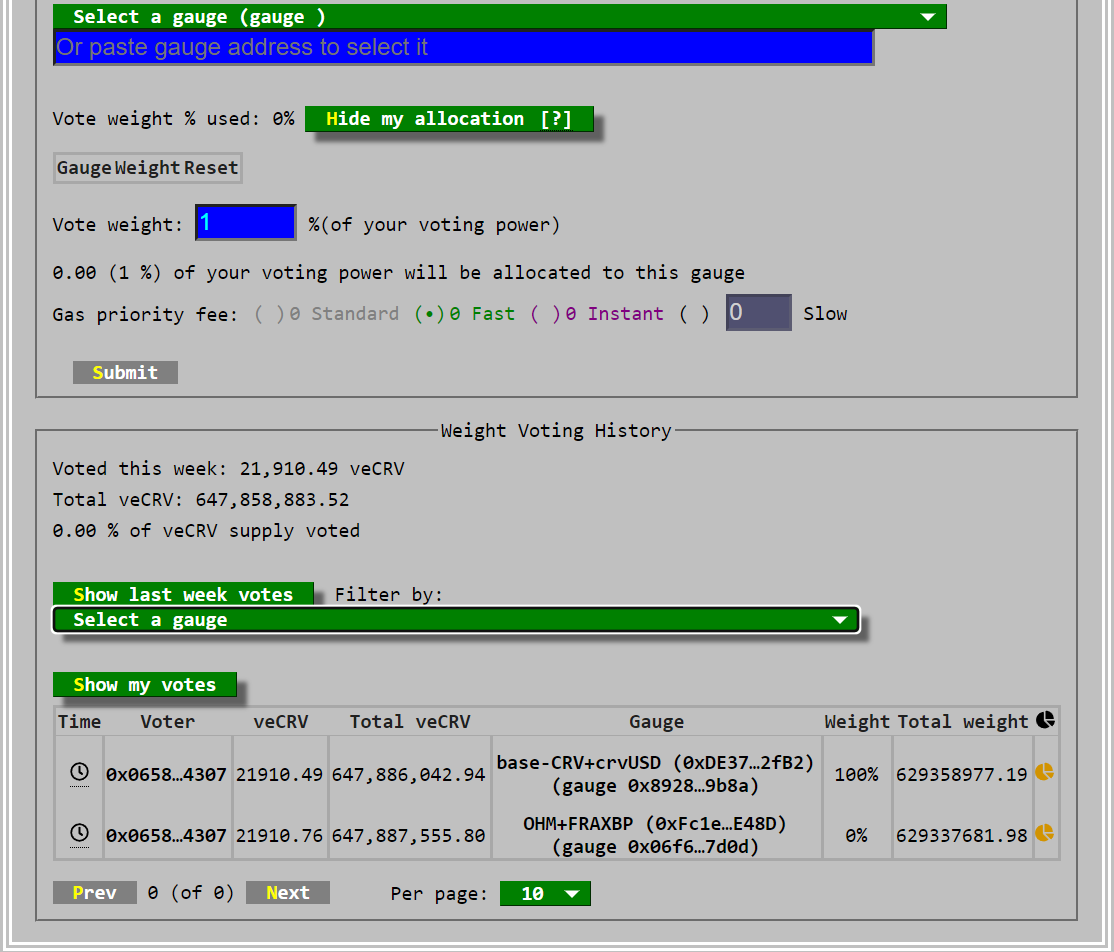This screenshot has height=952, width=1114.
Task: Open pie chart for base-CRV+crvUSD row
Action: pyautogui.click(x=1044, y=772)
